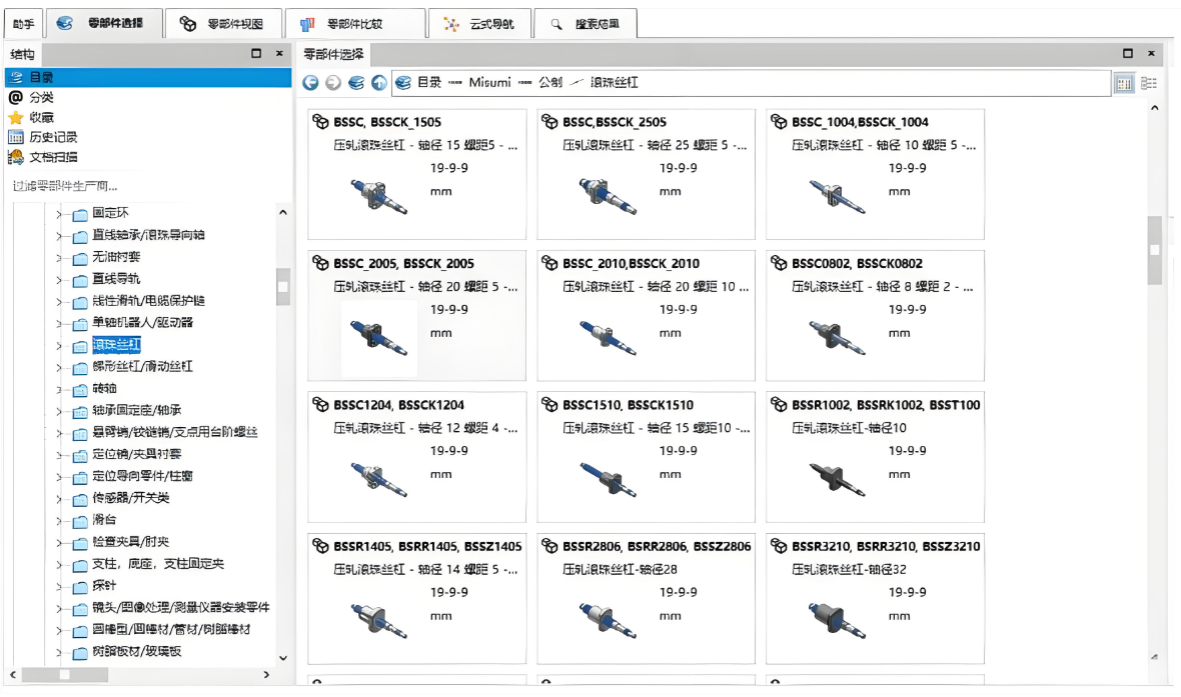Screen dimensions: 1181x697
Task: Select the 分类 classification entry
Action: point(41,97)
